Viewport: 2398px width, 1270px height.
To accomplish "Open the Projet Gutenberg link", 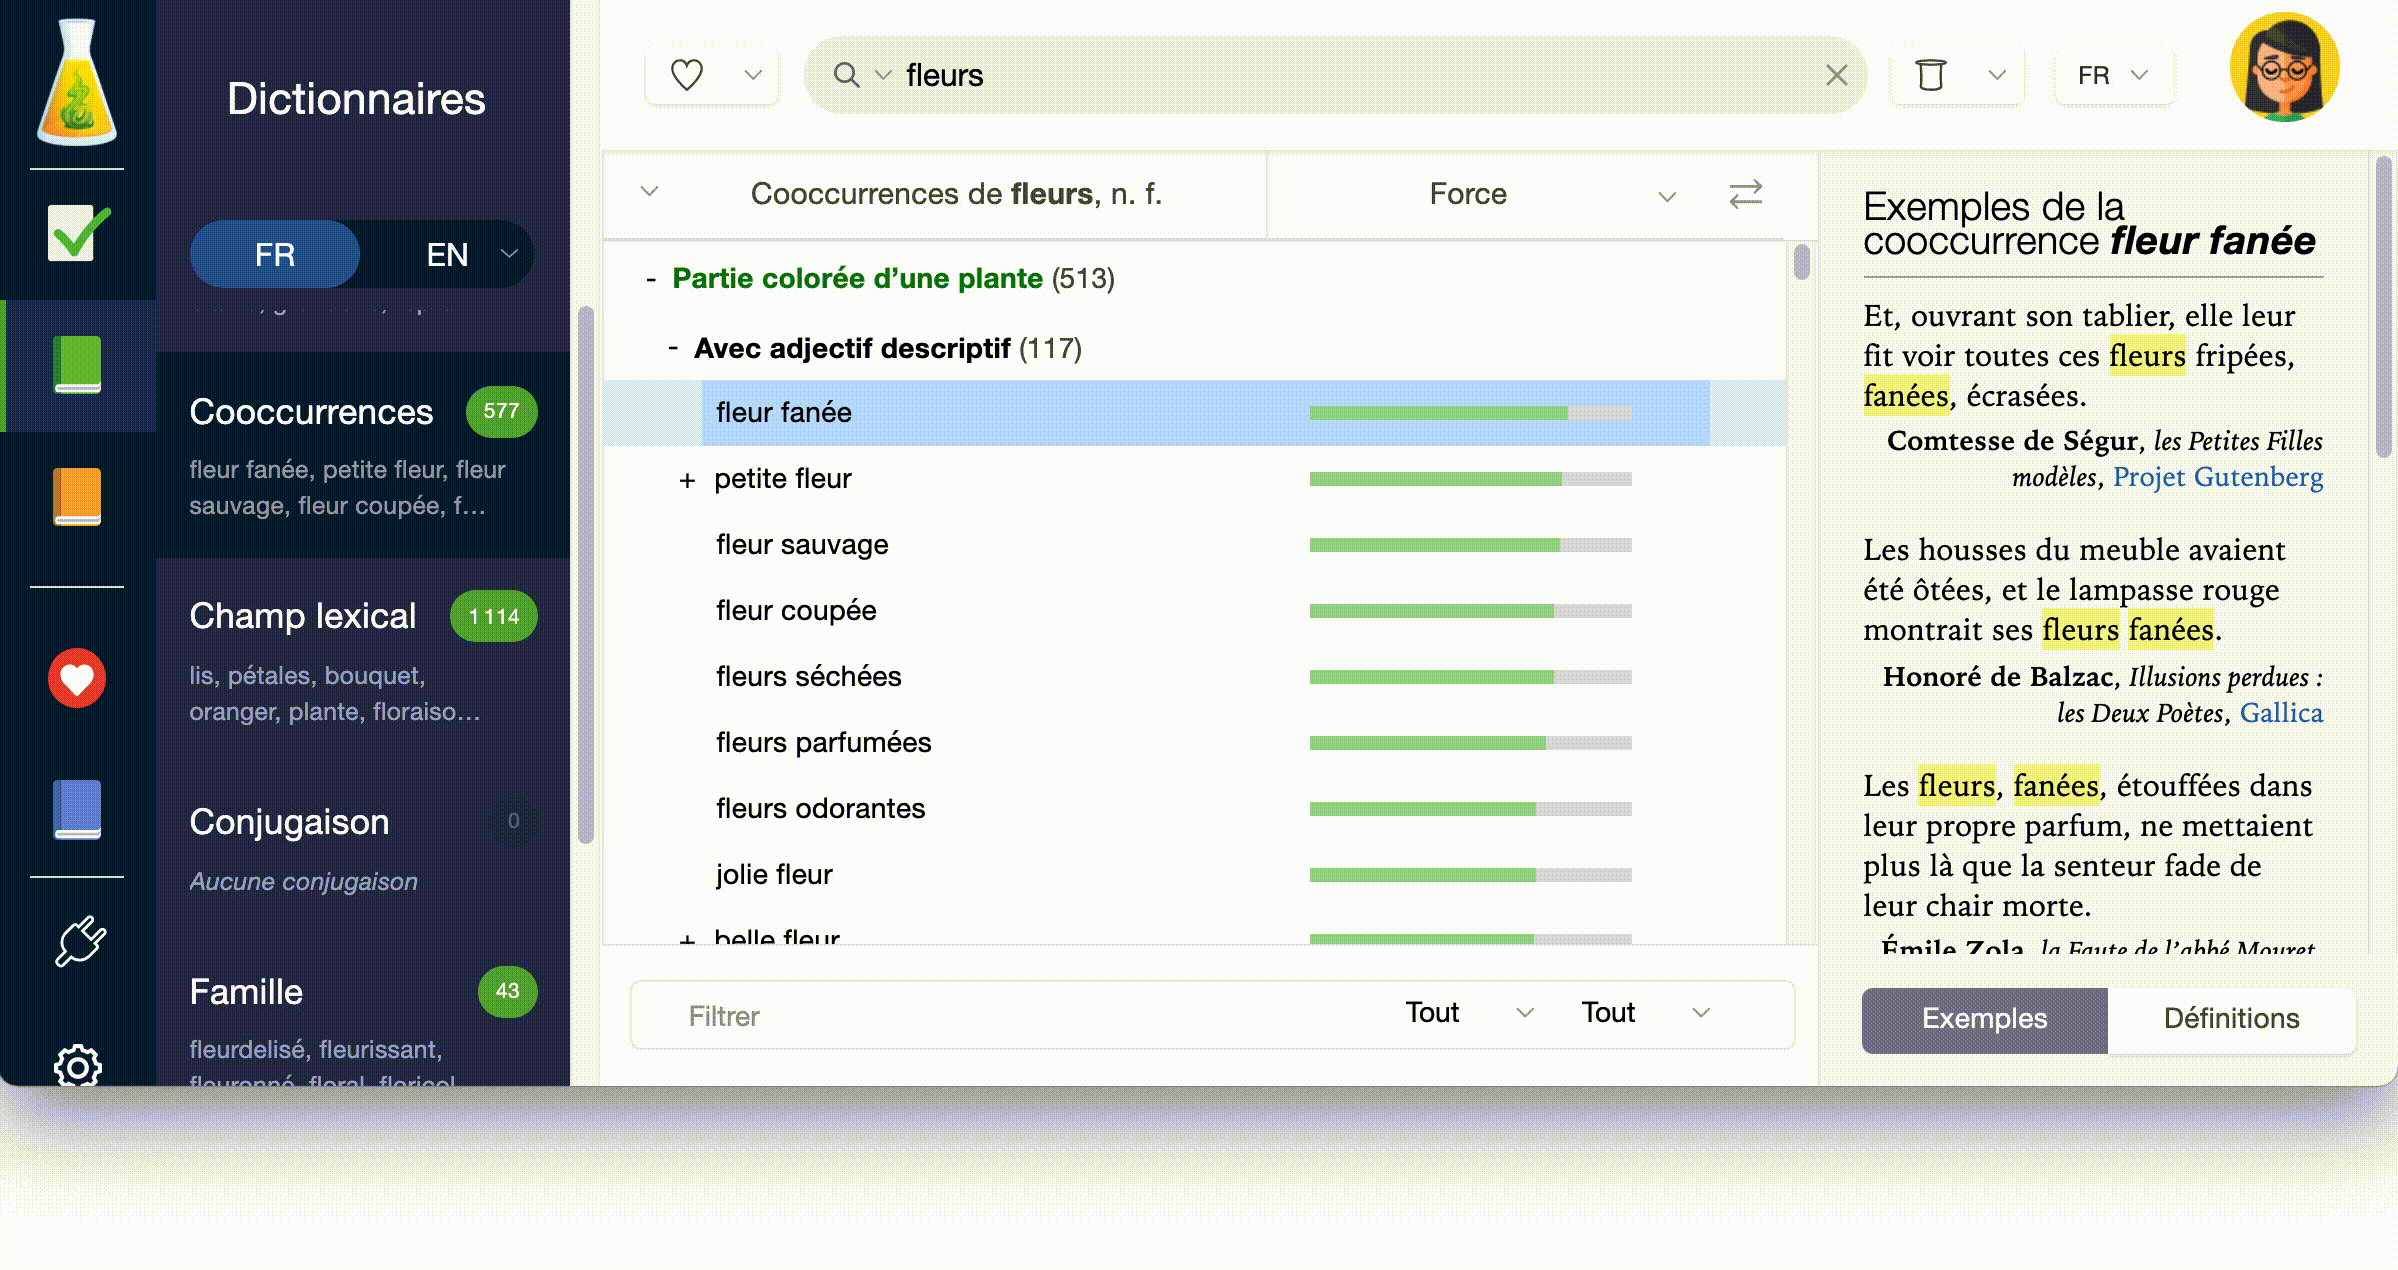I will pyautogui.click(x=2217, y=477).
